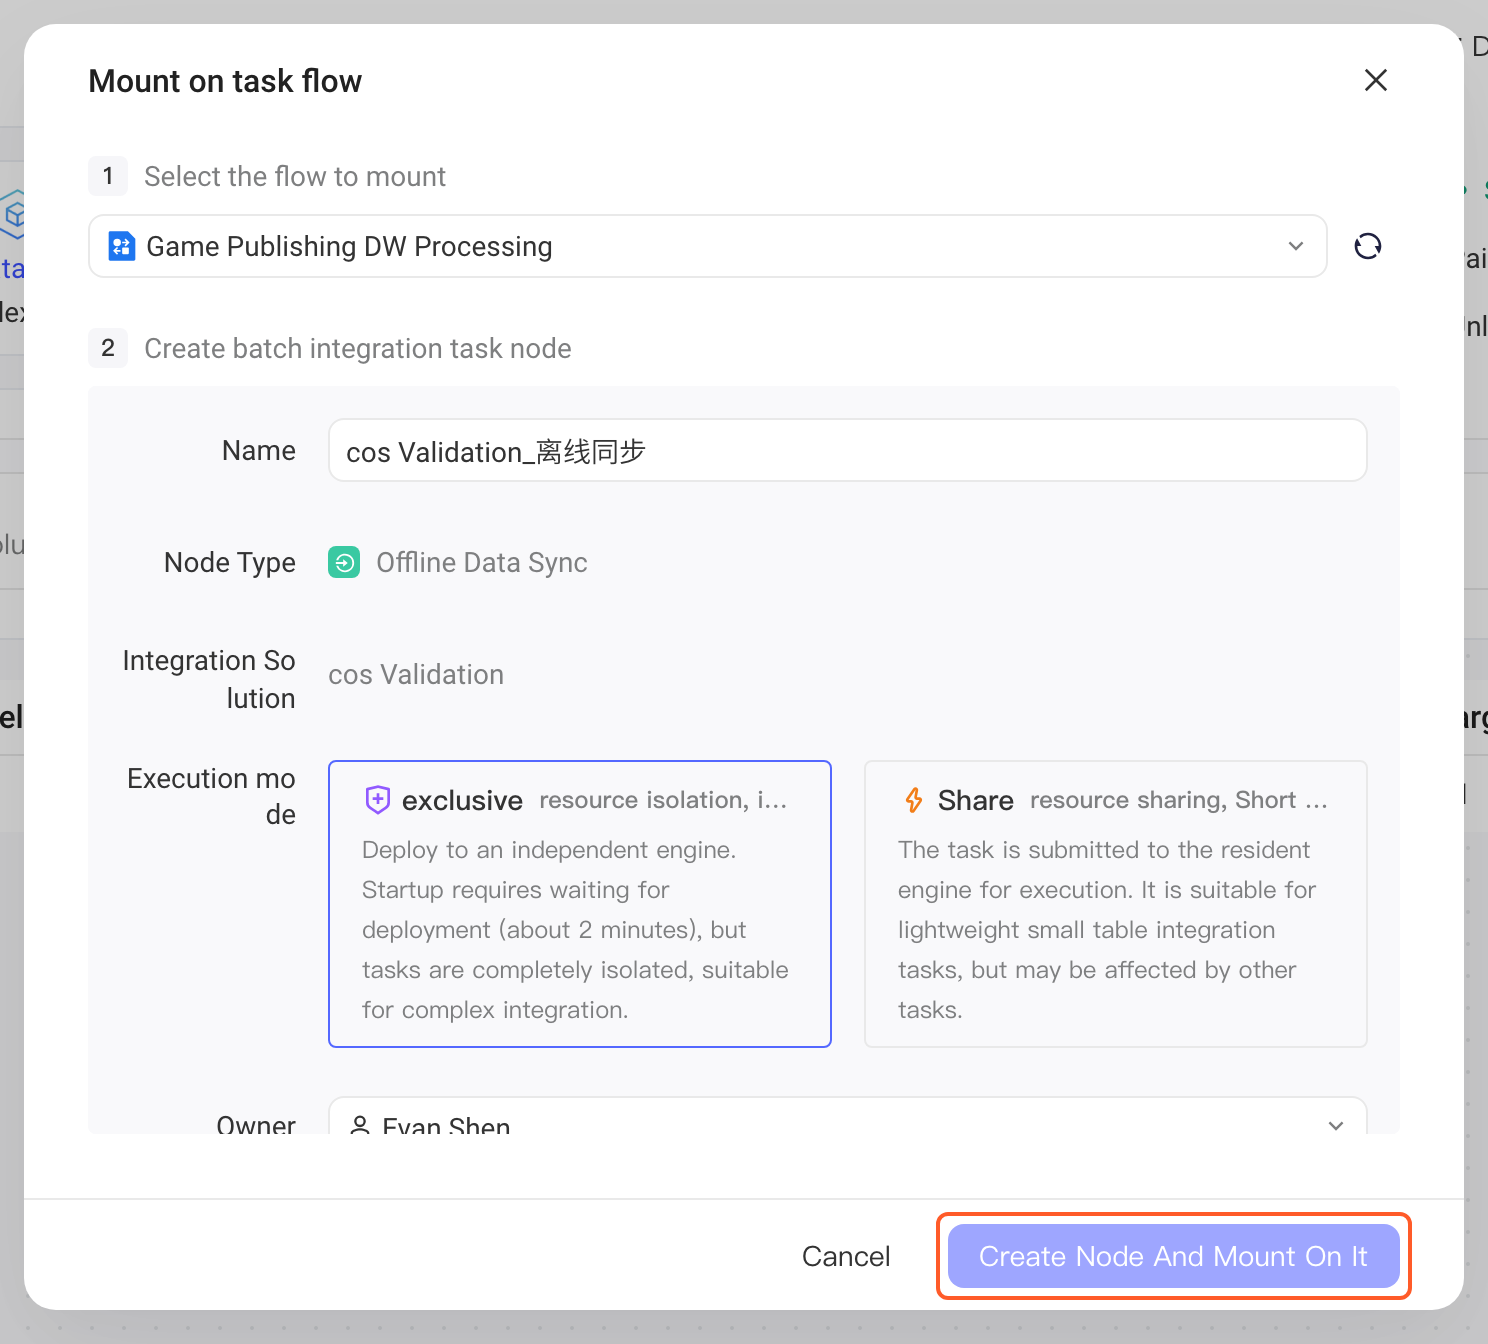The height and width of the screenshot is (1344, 1488).
Task: Click Create batch integration task node heading
Action: (x=358, y=348)
